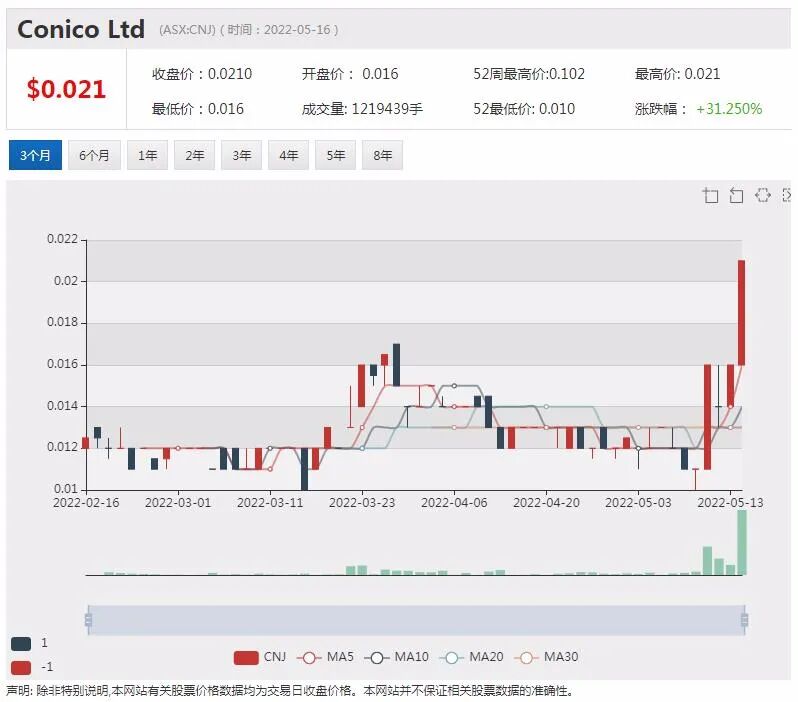Image resolution: width=798 pixels, height=702 pixels.
Task: Click the tall red candlestick on 2022-05-16
Action: pyautogui.click(x=742, y=313)
